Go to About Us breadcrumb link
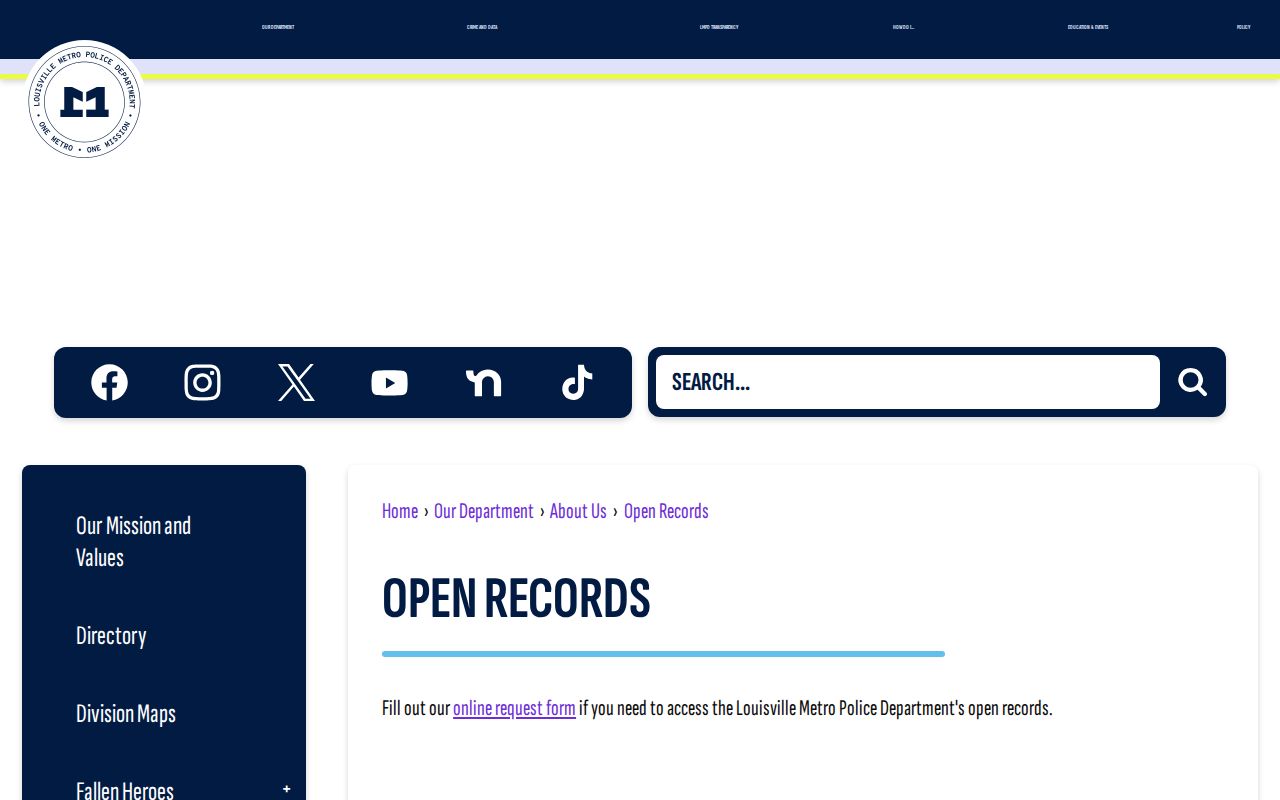The width and height of the screenshot is (1280, 800). point(578,511)
